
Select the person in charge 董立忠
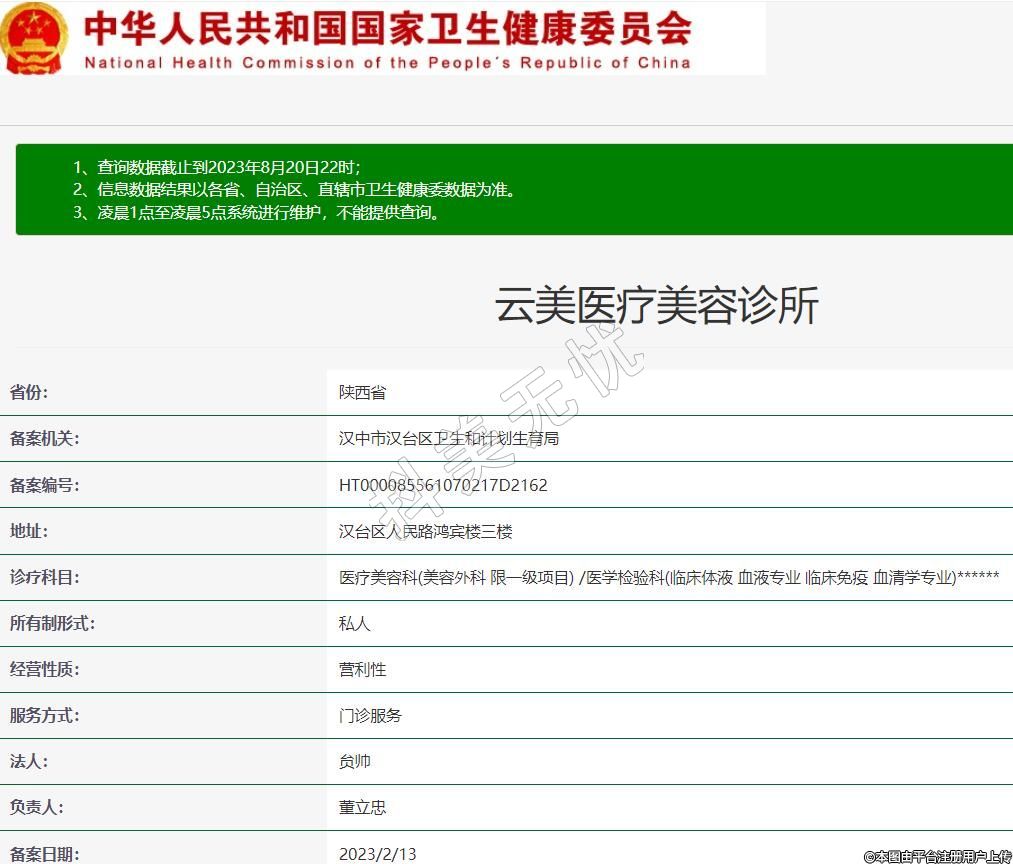[362, 807]
